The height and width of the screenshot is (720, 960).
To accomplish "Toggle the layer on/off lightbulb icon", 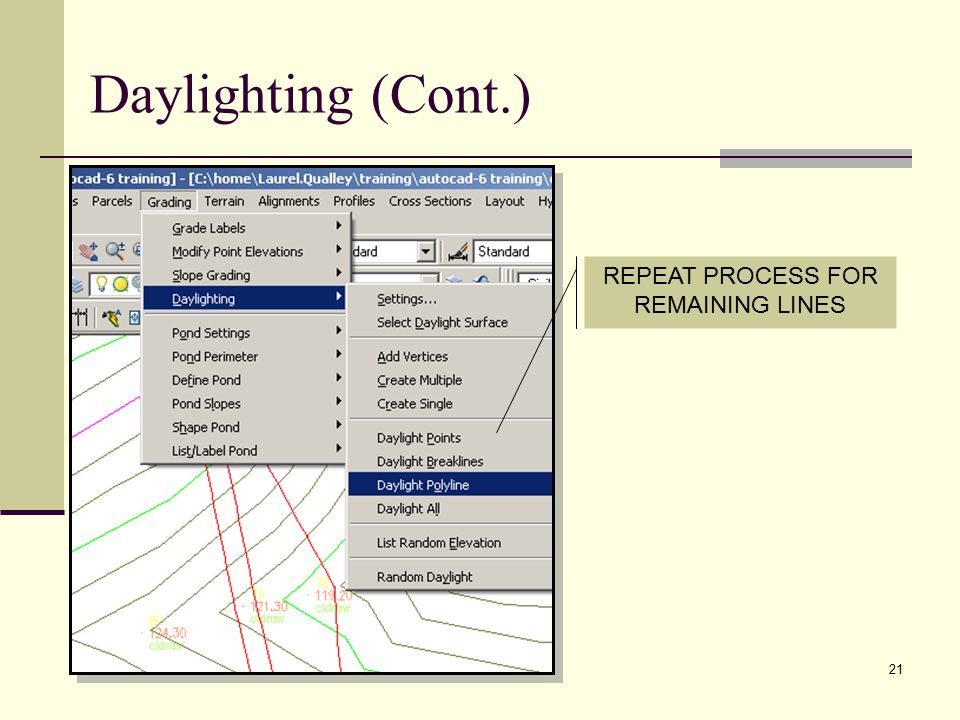I will coord(102,284).
